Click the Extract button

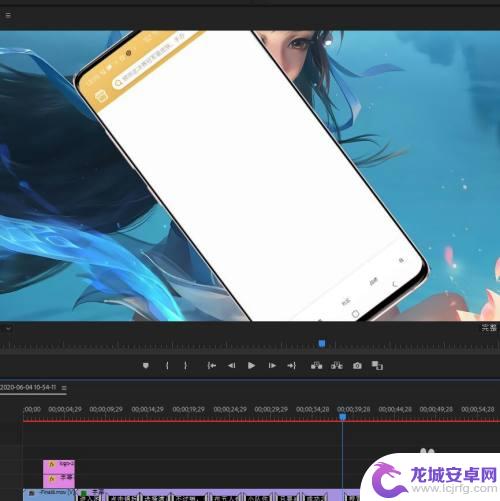click(x=337, y=366)
